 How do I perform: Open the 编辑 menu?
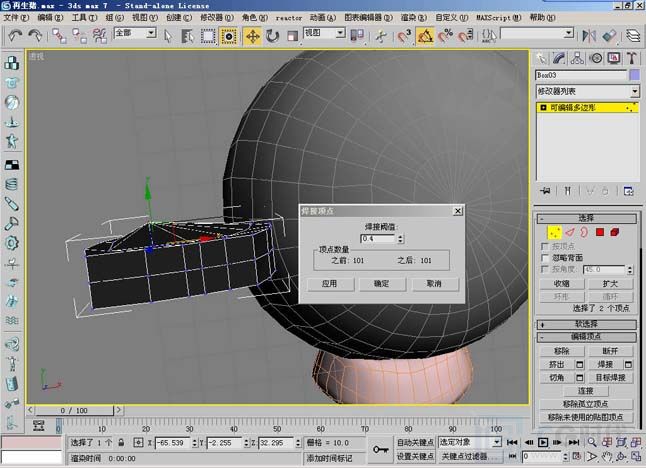(50, 17)
